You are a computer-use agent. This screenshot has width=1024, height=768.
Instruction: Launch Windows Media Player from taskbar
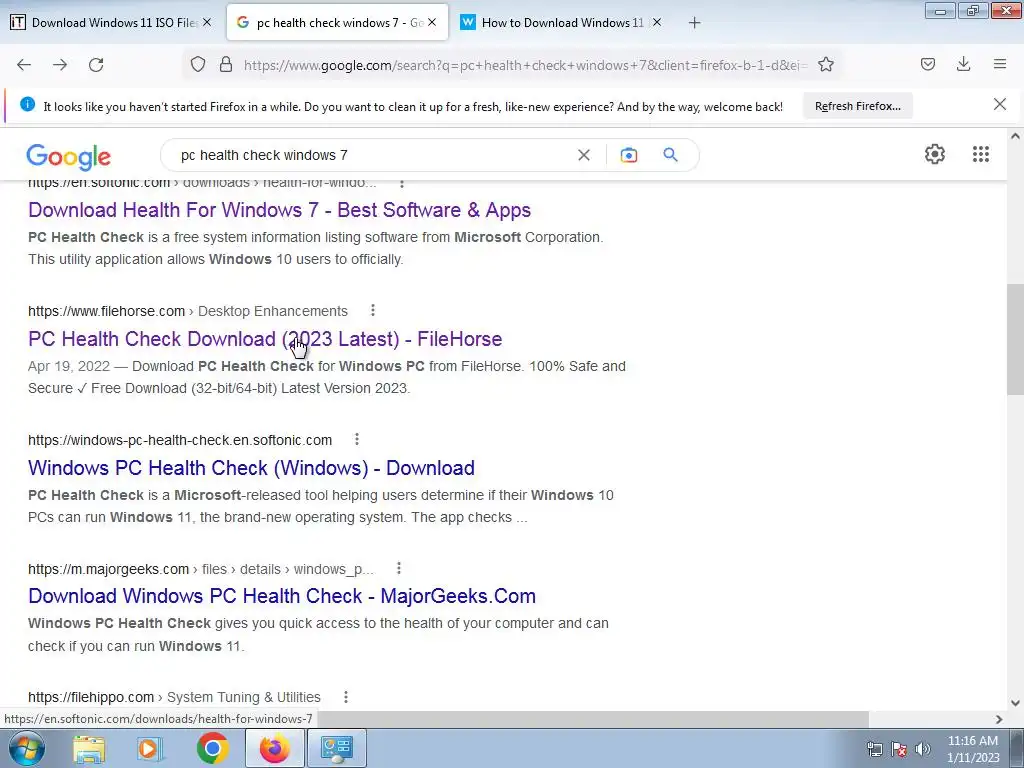point(150,748)
